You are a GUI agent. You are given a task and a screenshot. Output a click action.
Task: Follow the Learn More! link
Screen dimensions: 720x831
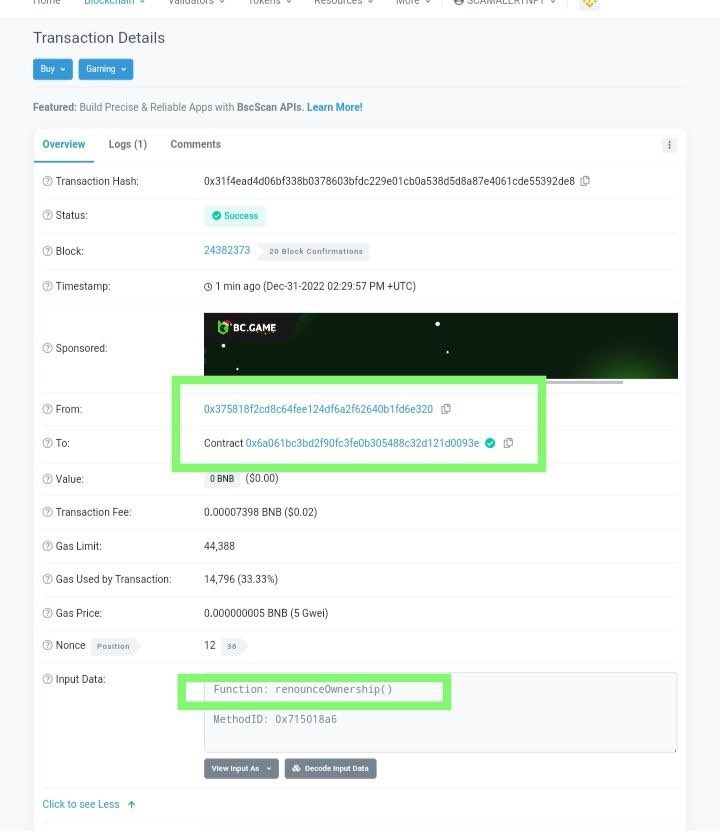334,107
